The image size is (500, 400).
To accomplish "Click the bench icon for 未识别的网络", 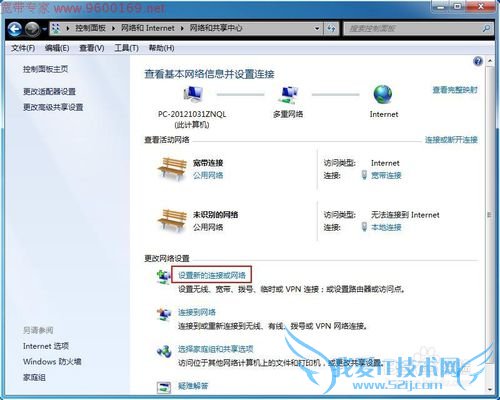I will 172,220.
